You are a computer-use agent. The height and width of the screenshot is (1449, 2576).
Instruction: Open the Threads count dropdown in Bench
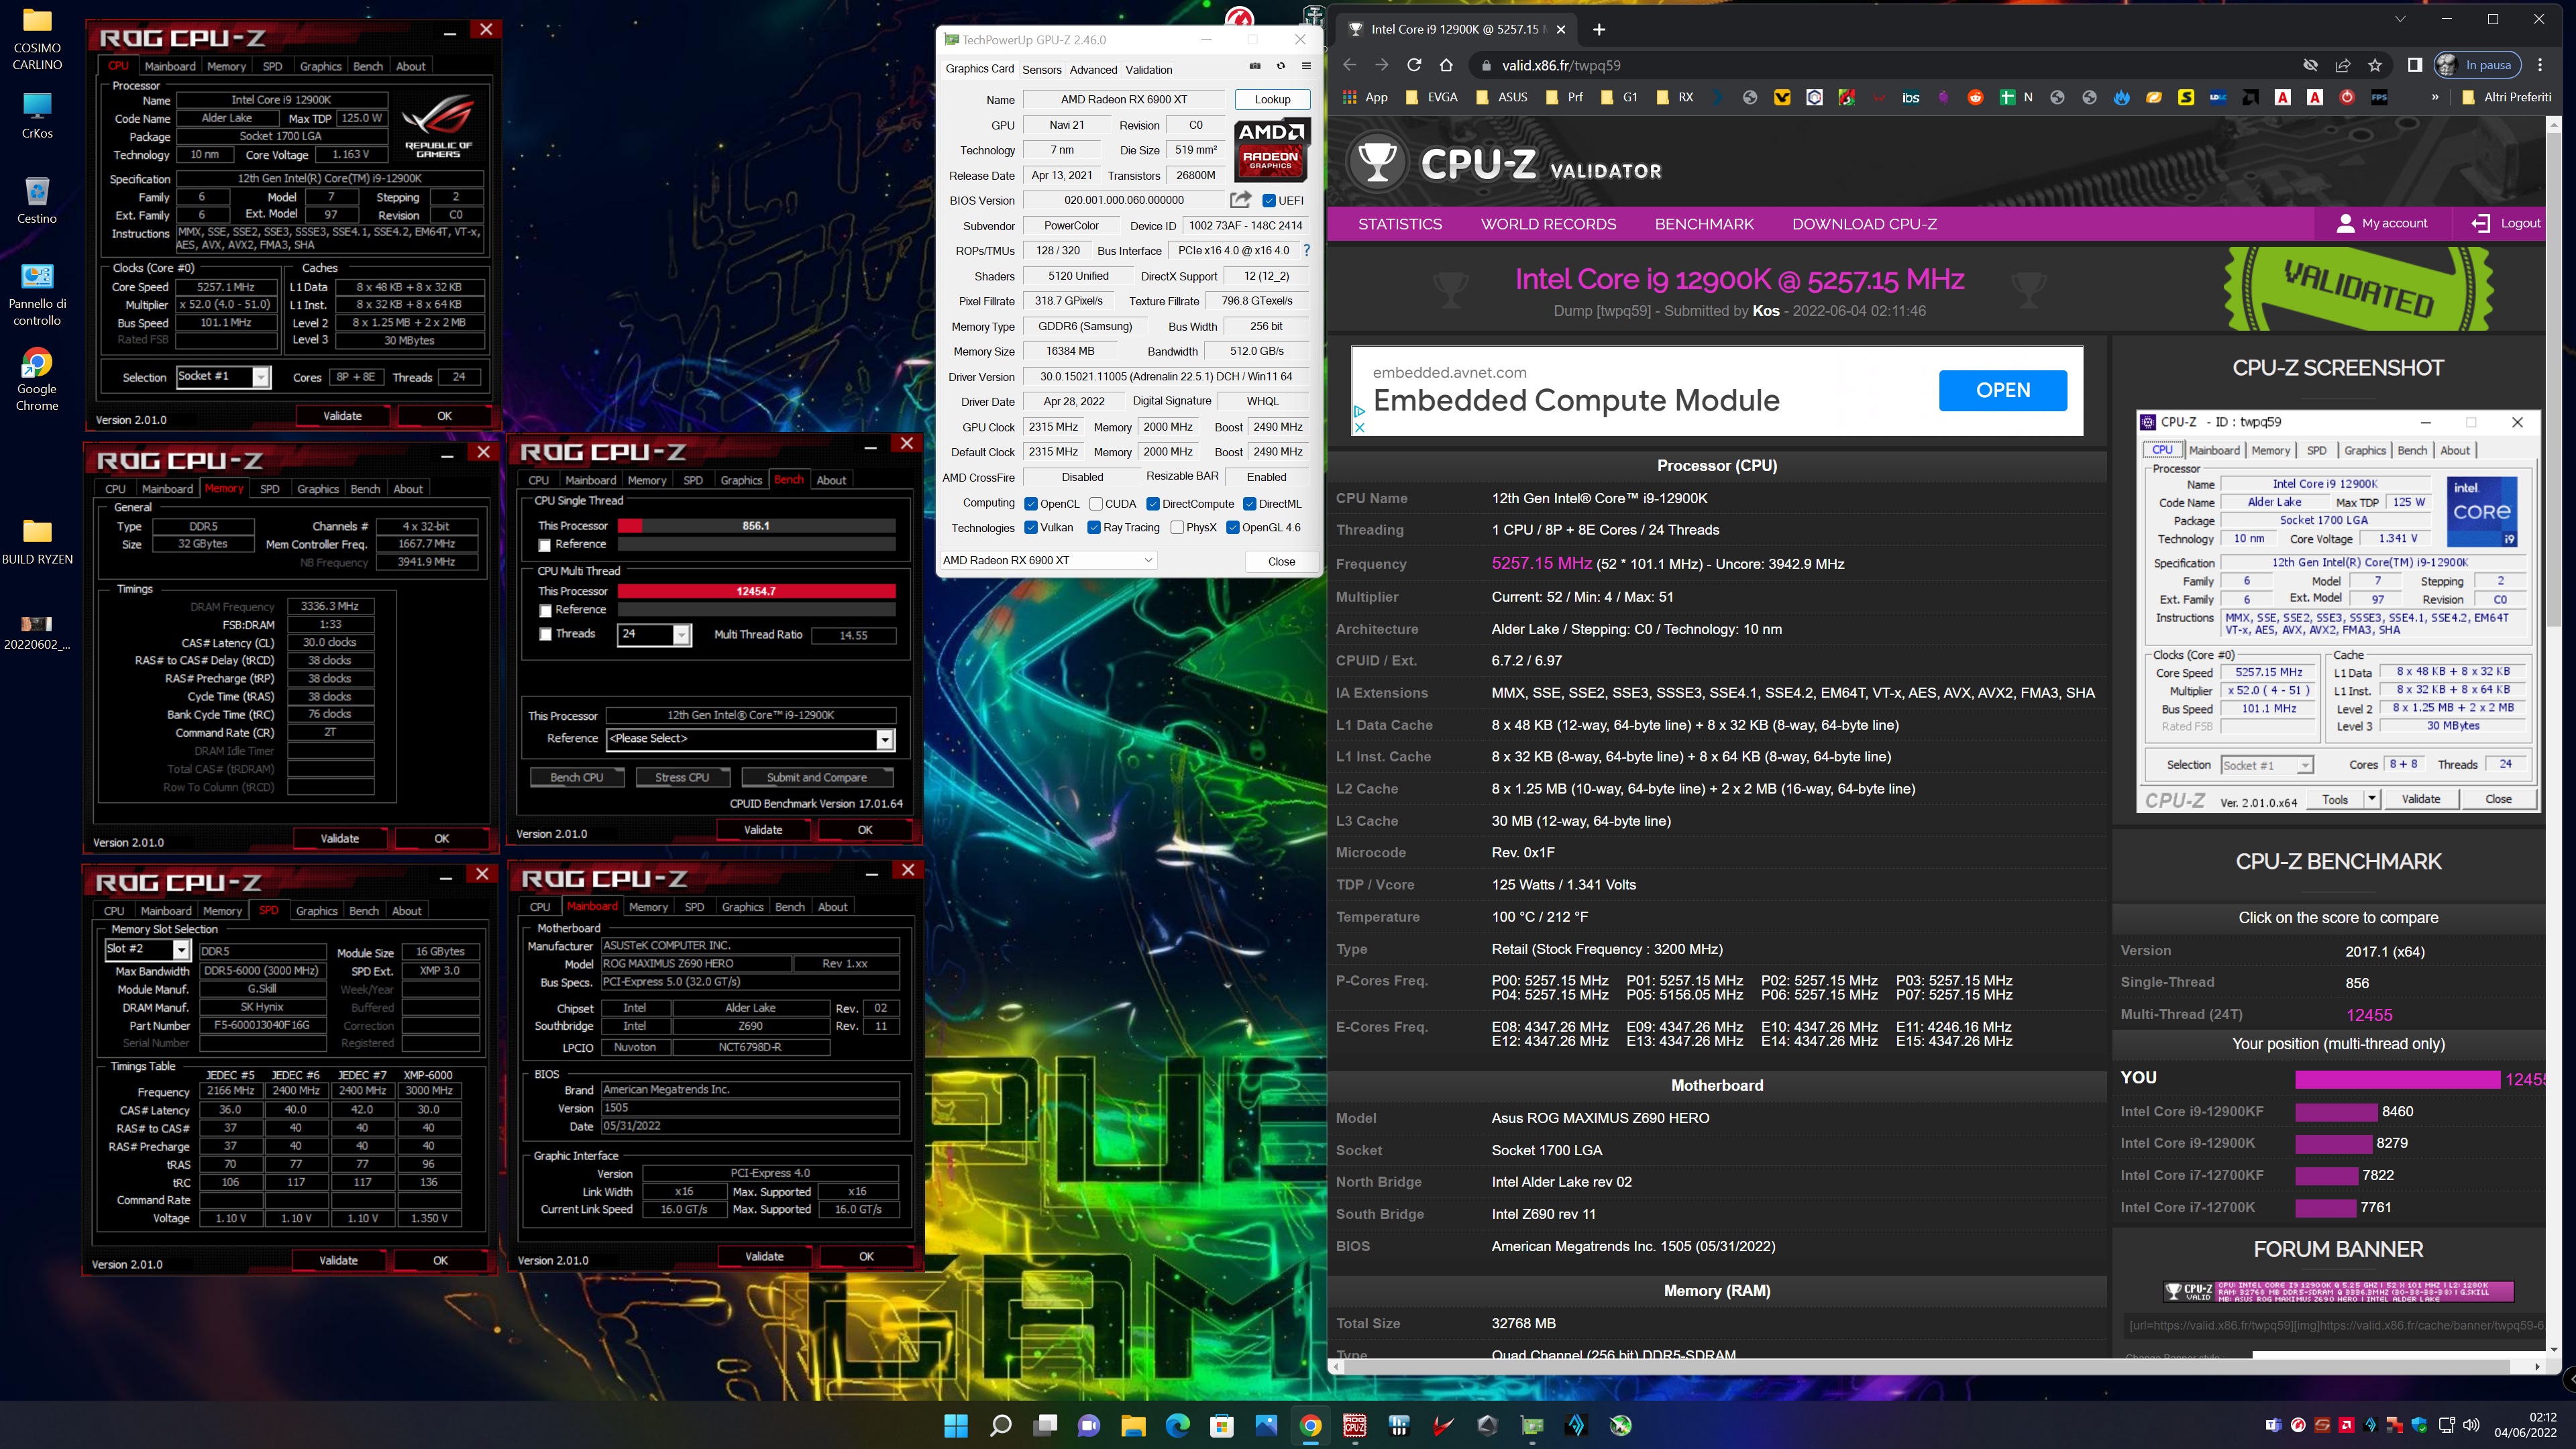click(655, 634)
